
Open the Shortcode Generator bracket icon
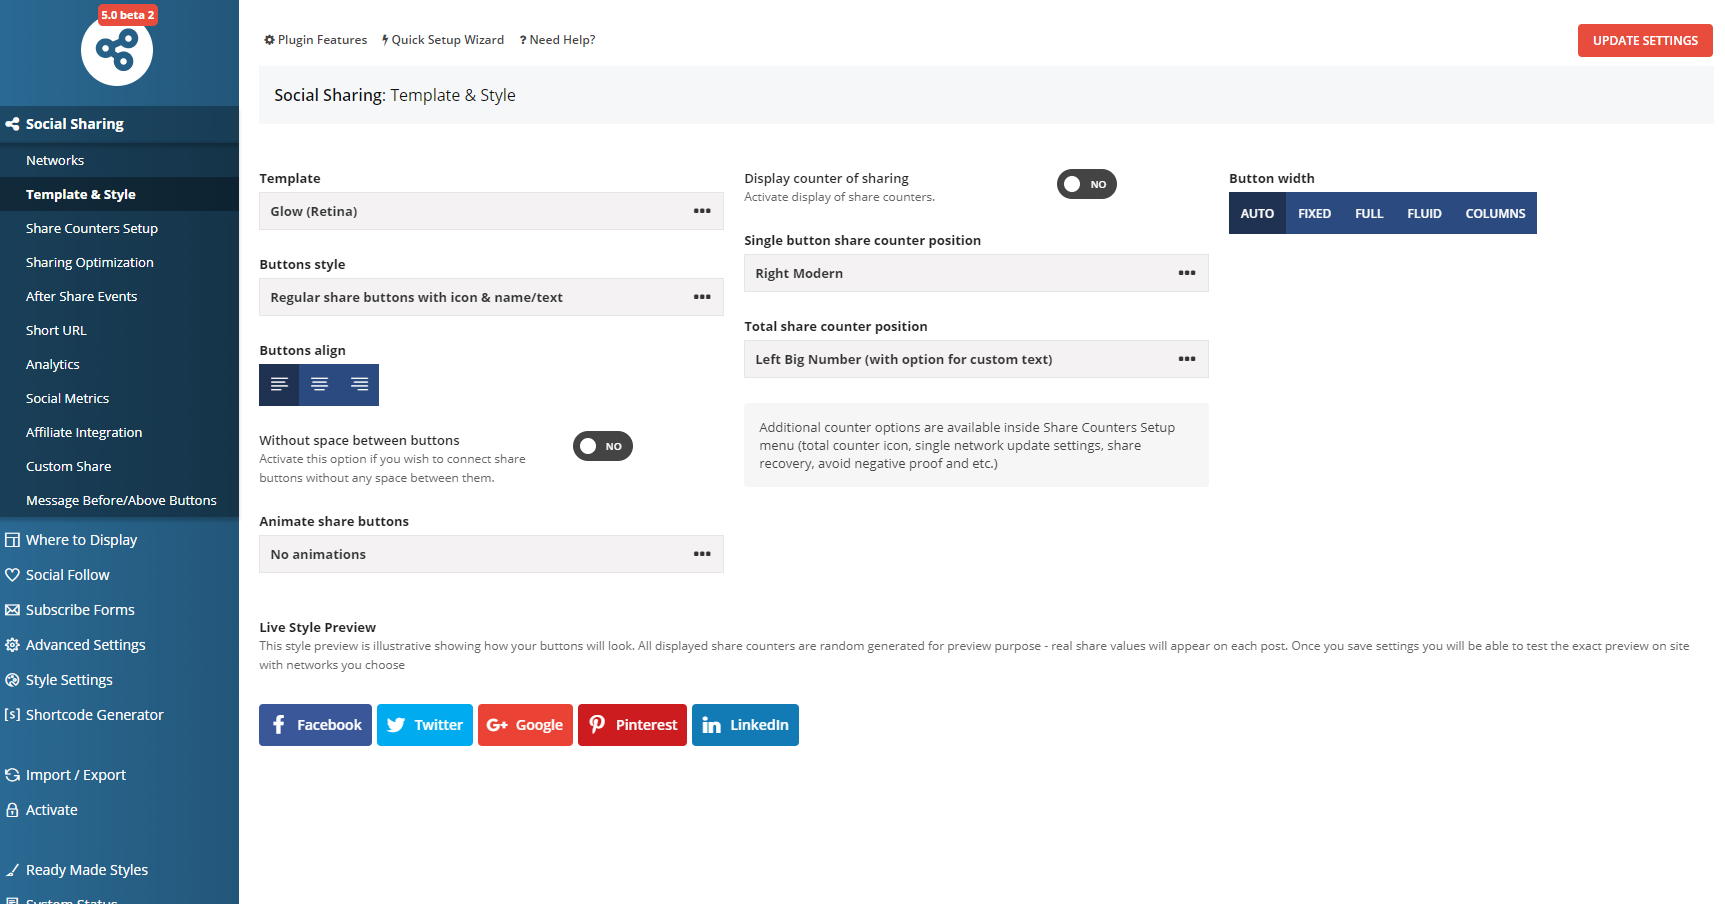click(12, 714)
